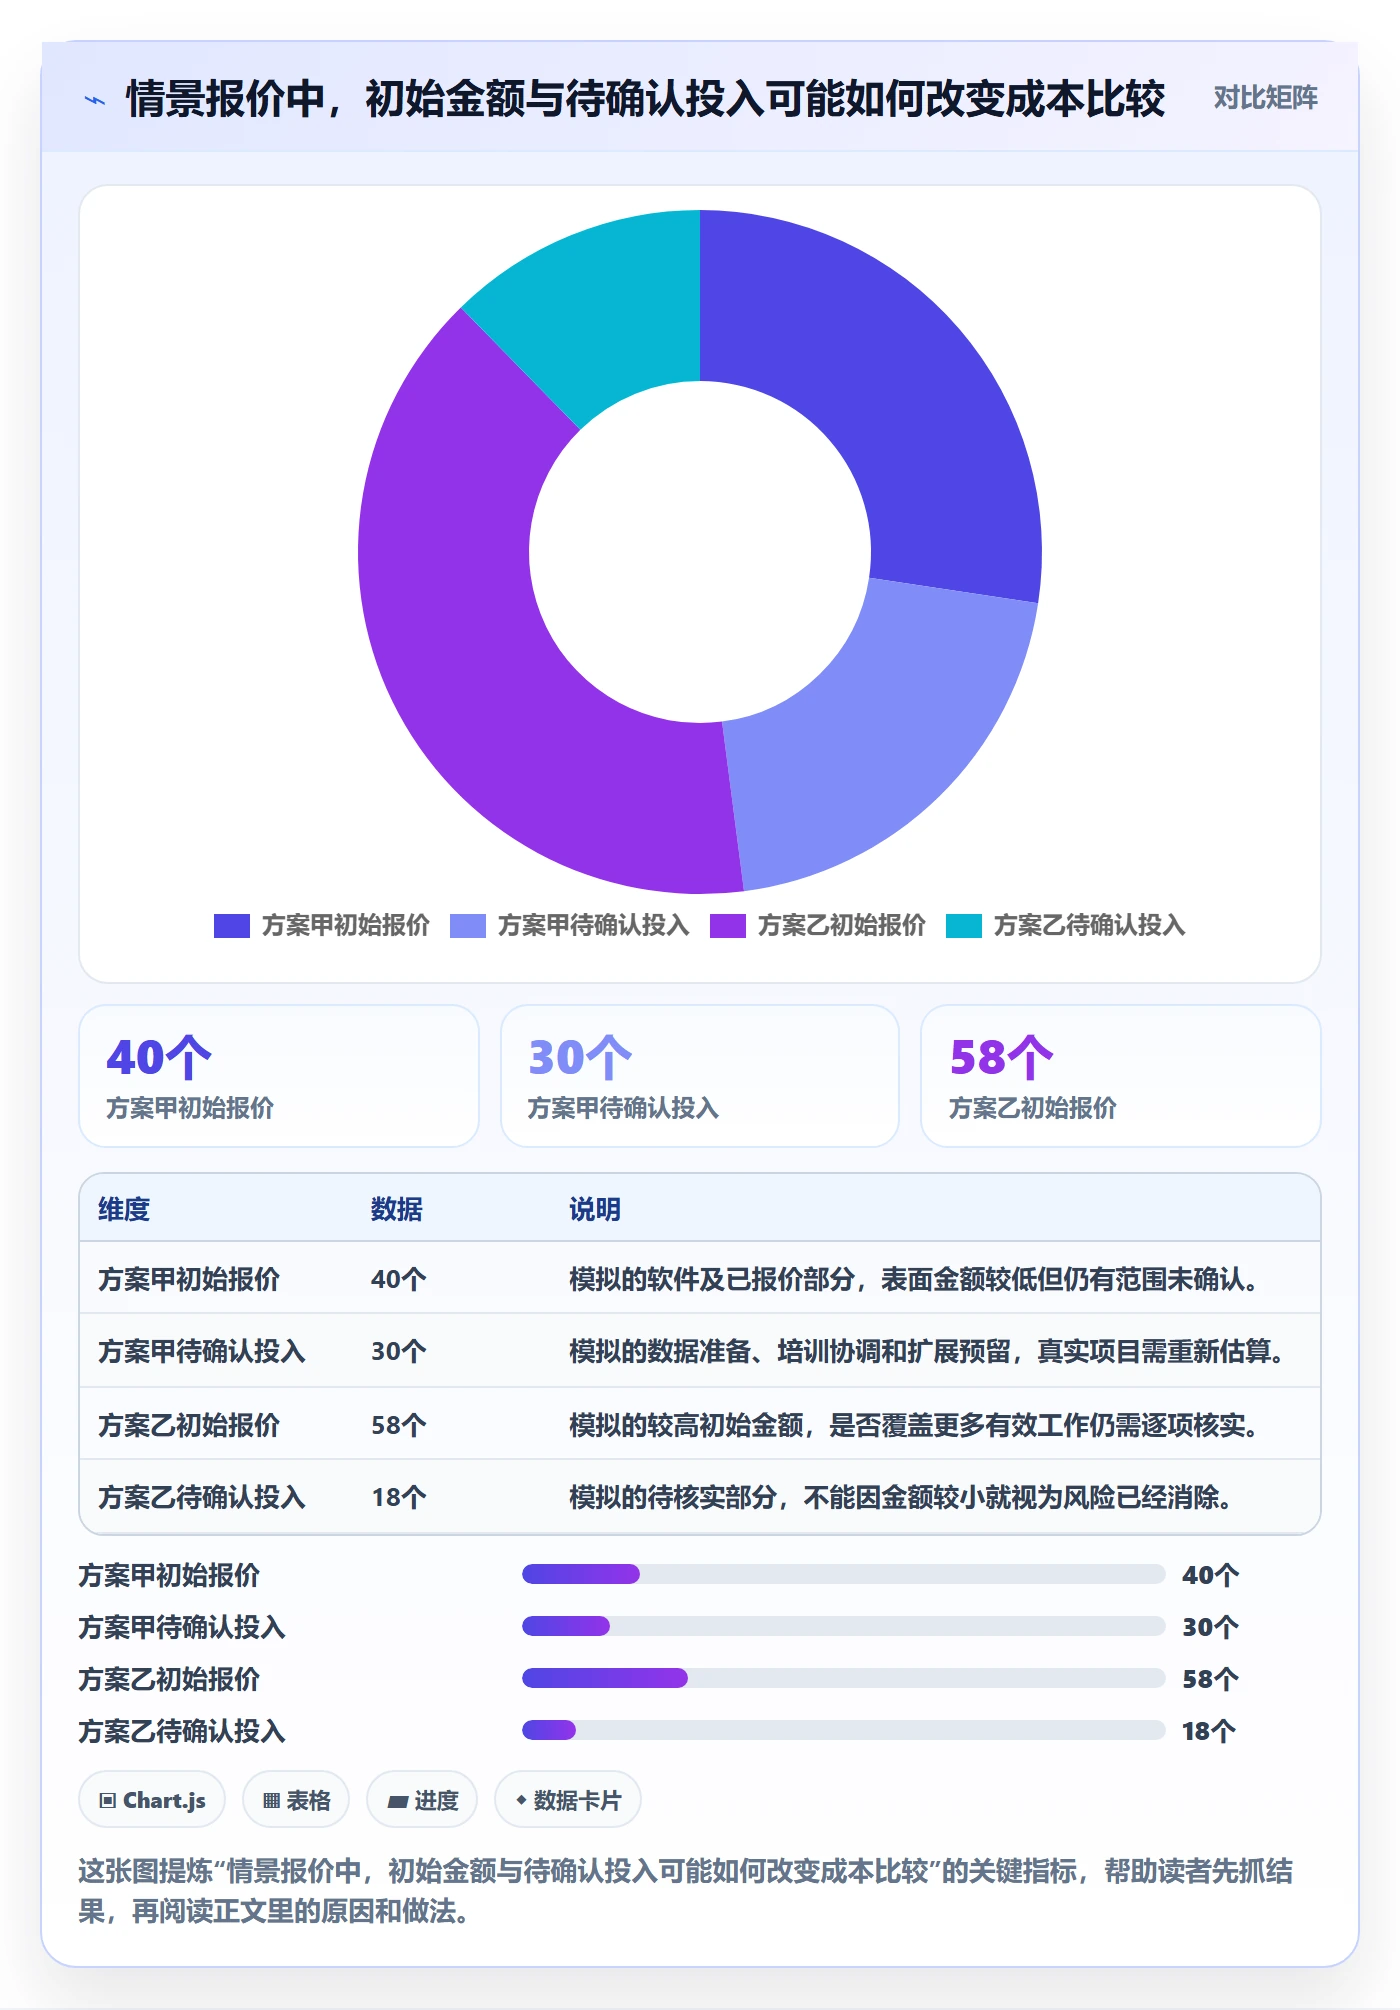Click the grid icon in 表格 chip
This screenshot has width=1400, height=2010.
point(271,1801)
